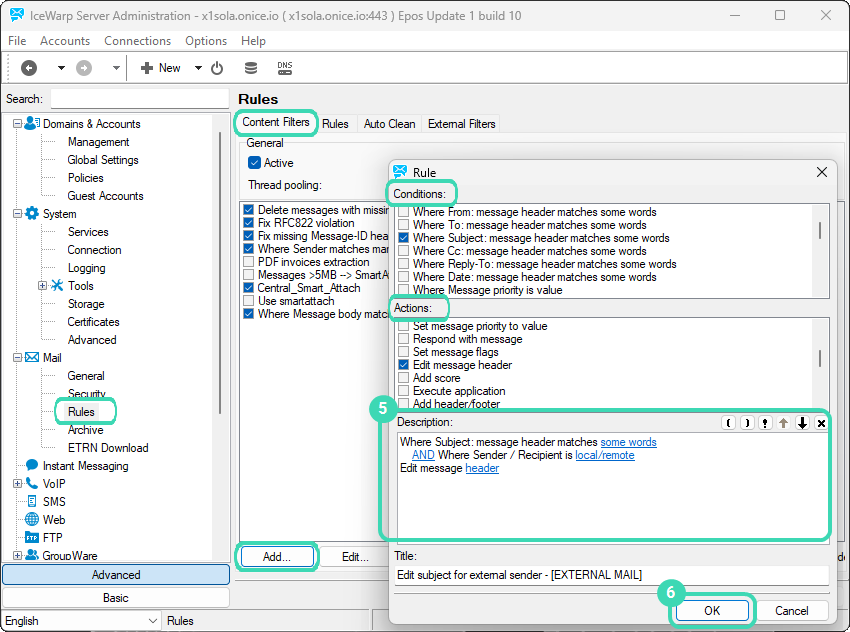Screen dimensions: 850x632
Task: Click the Web globe icon
Action: pyautogui.click(x=32, y=519)
